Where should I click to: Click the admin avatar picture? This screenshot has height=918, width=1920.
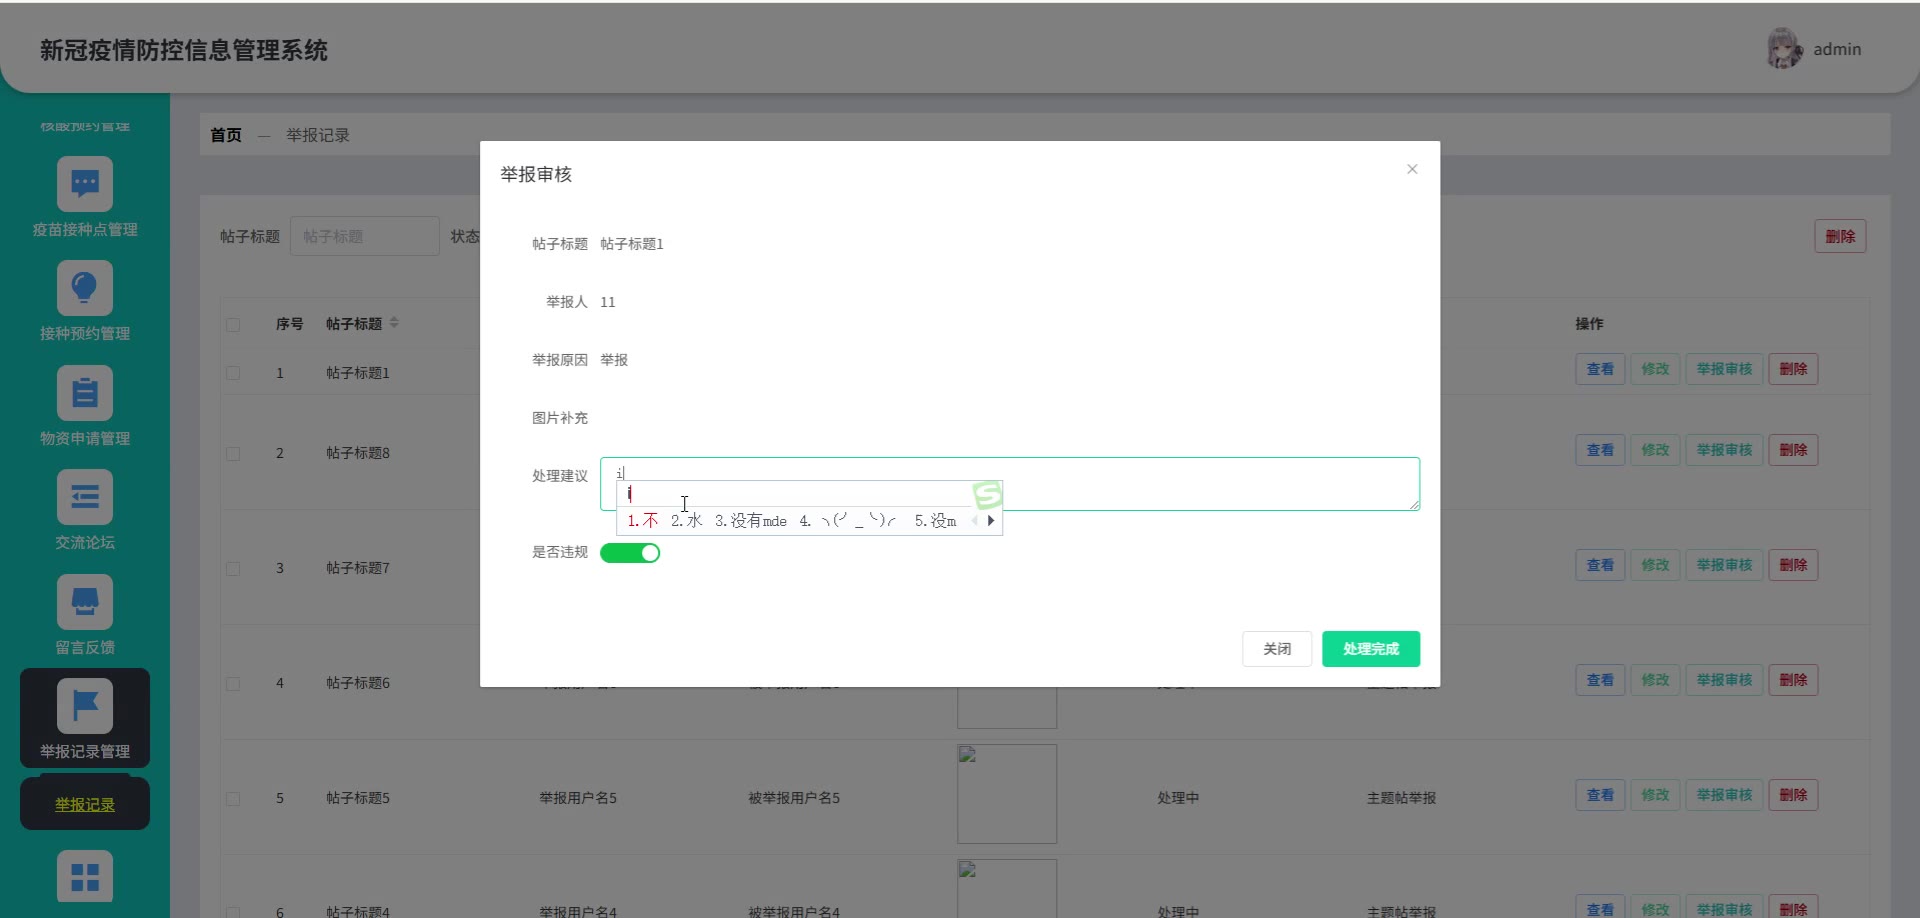pyautogui.click(x=1784, y=49)
